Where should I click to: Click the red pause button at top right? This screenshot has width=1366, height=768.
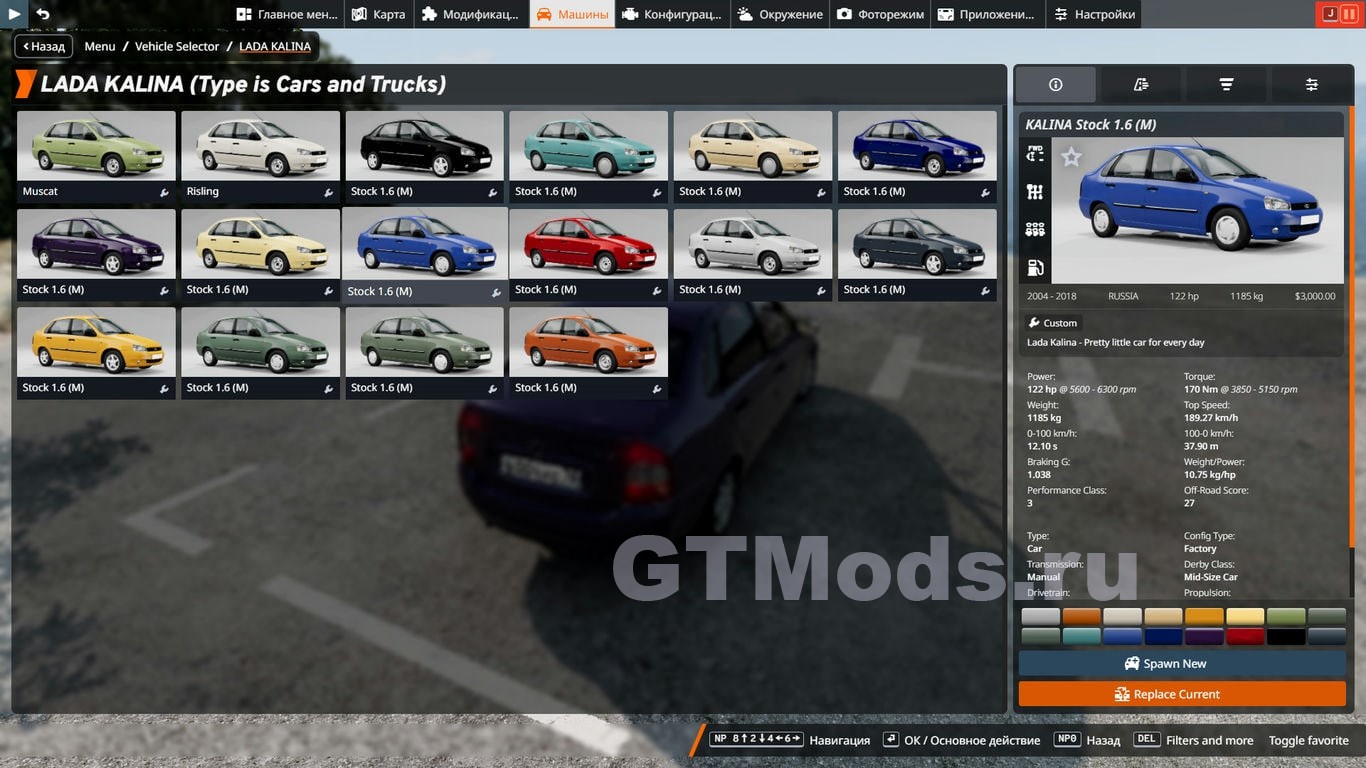(1349, 14)
